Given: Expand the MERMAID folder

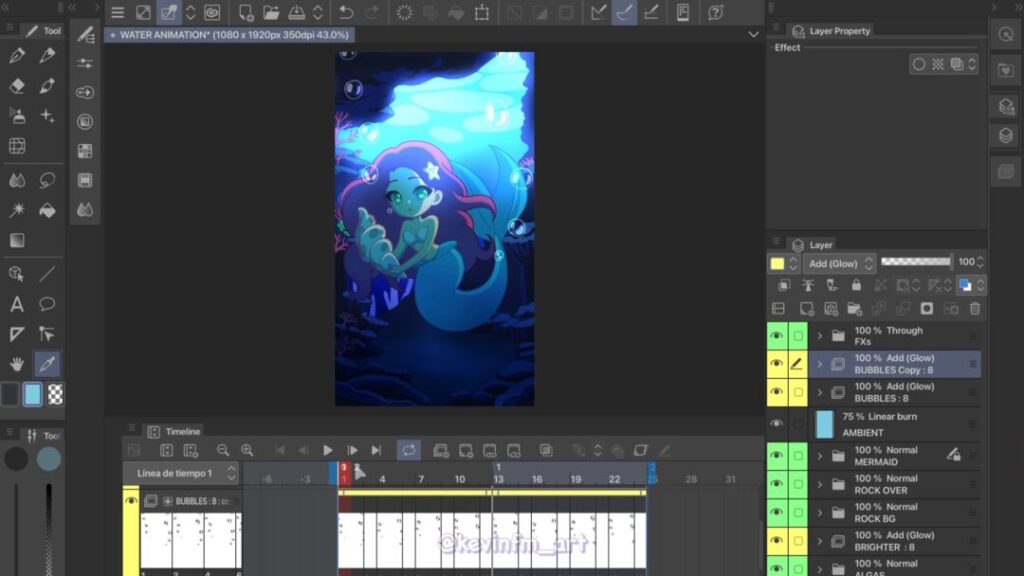Looking at the screenshot, I should tap(820, 456).
